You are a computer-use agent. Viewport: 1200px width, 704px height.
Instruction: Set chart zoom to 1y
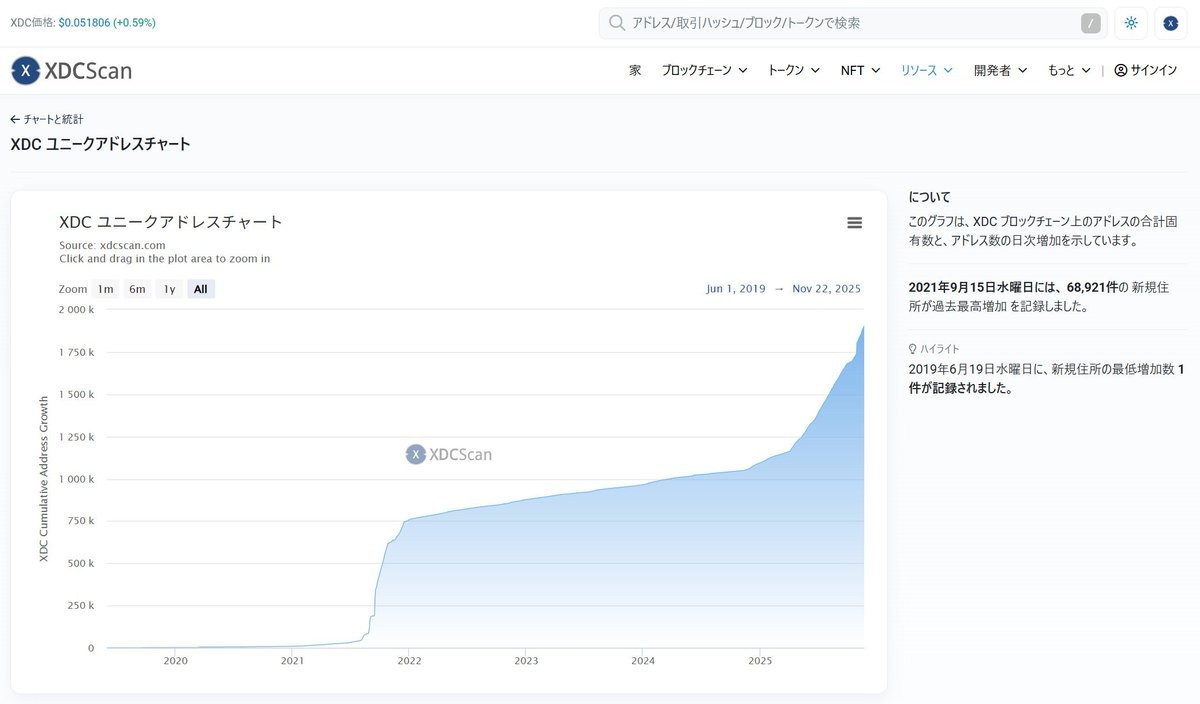(x=169, y=289)
